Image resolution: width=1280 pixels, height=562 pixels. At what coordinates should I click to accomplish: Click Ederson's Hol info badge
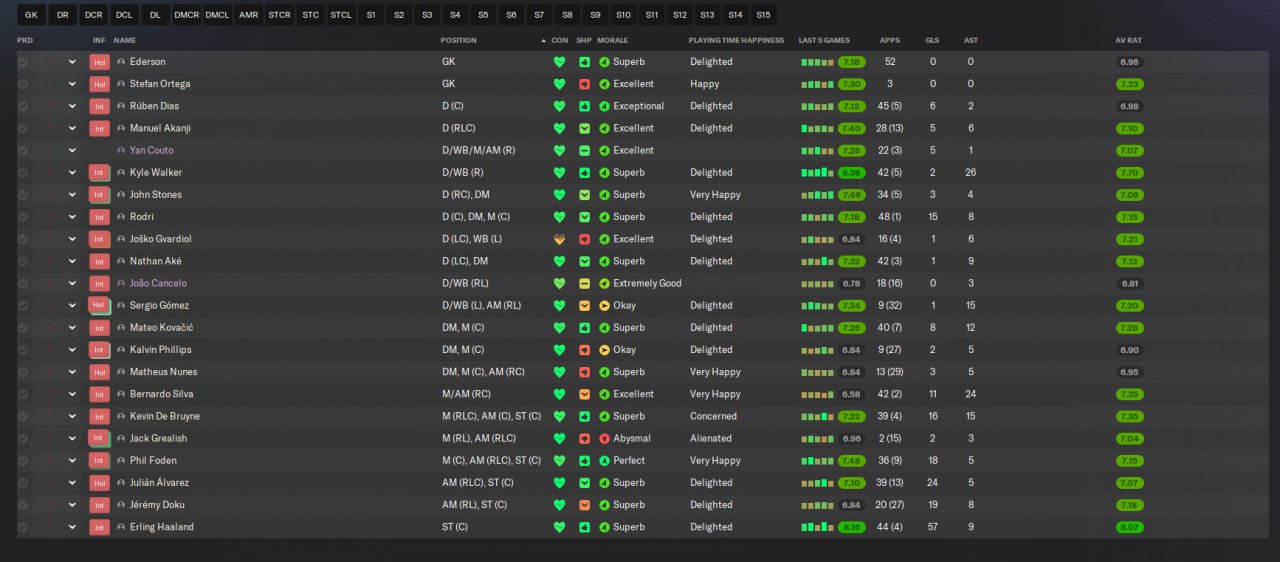point(99,62)
